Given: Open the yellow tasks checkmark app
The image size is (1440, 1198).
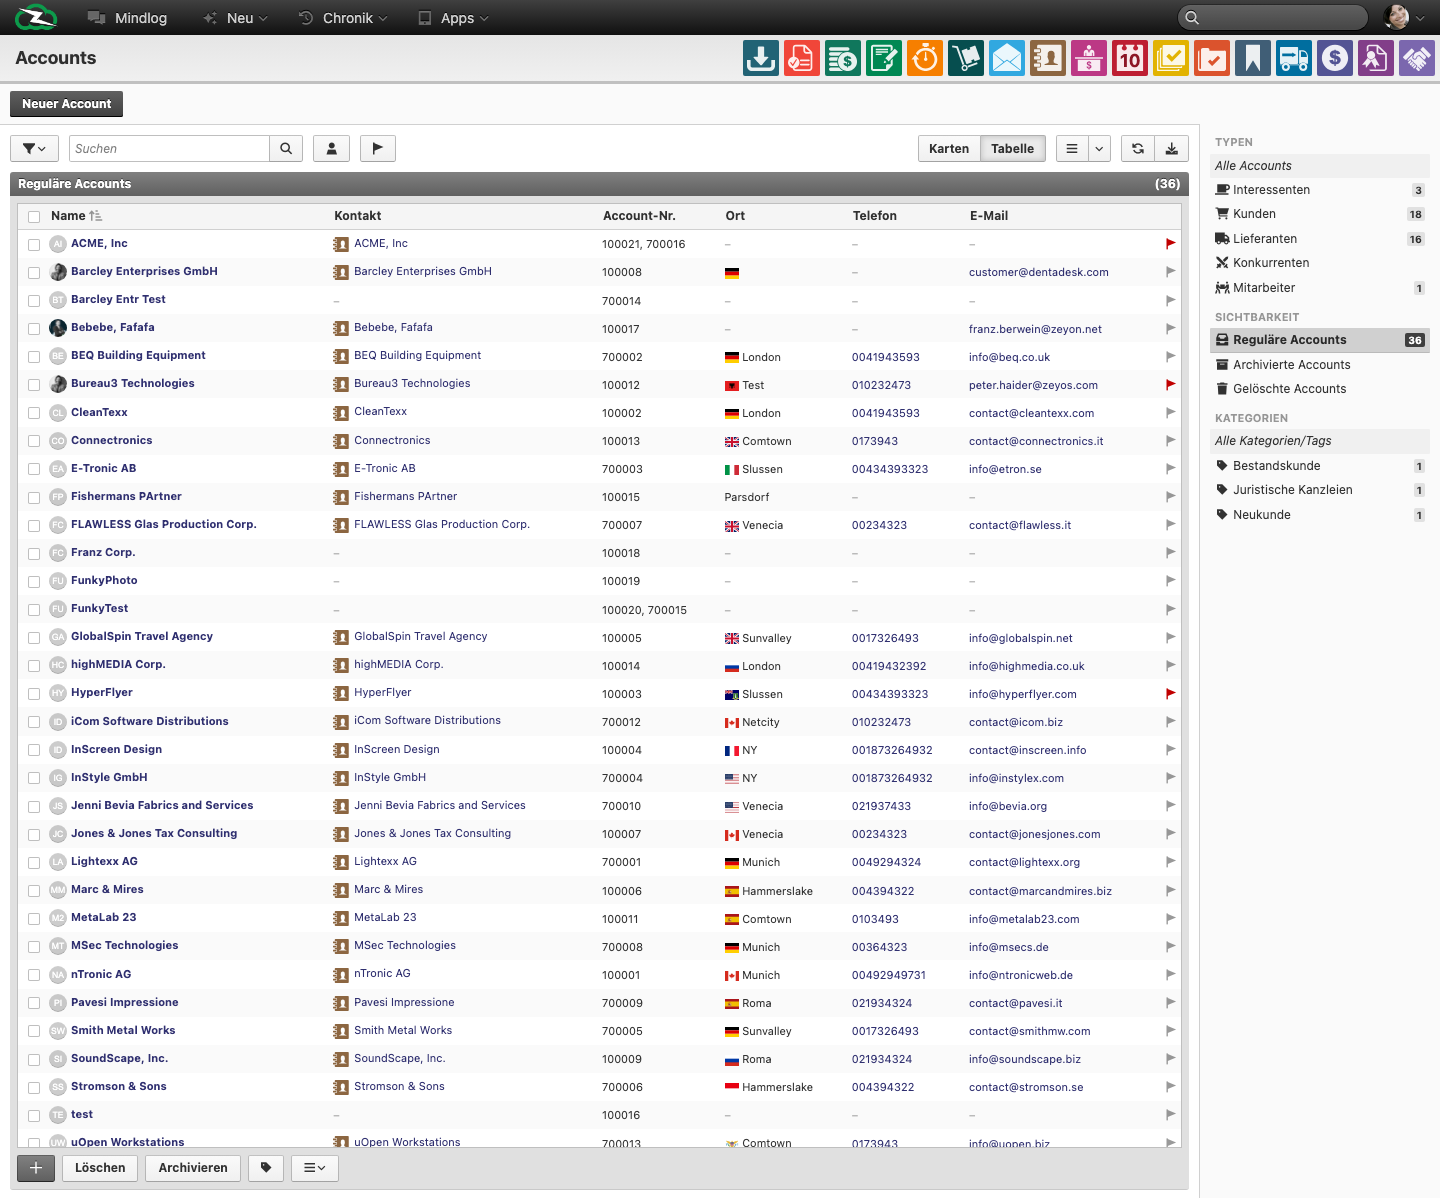Looking at the screenshot, I should pos(1171,58).
